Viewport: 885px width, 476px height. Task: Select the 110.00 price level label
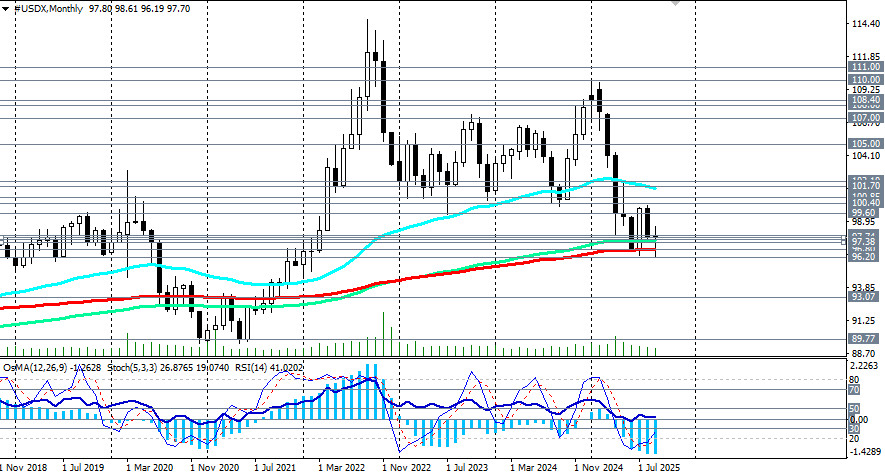[864, 79]
